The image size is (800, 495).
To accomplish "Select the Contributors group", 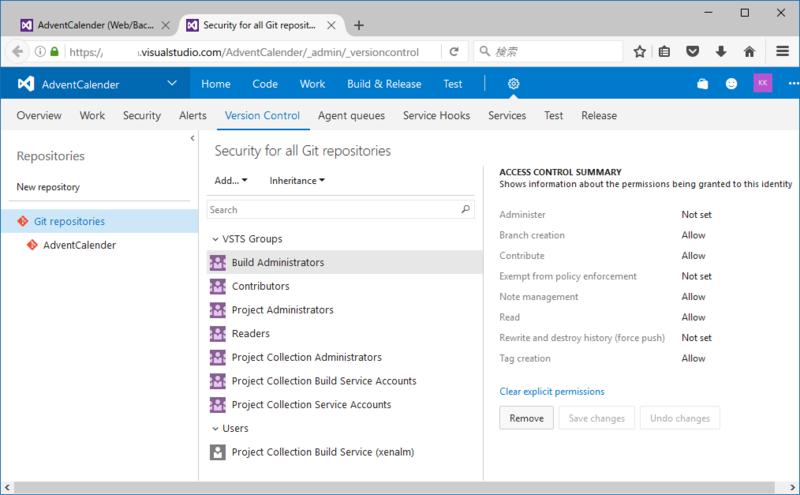I will (344, 286).
